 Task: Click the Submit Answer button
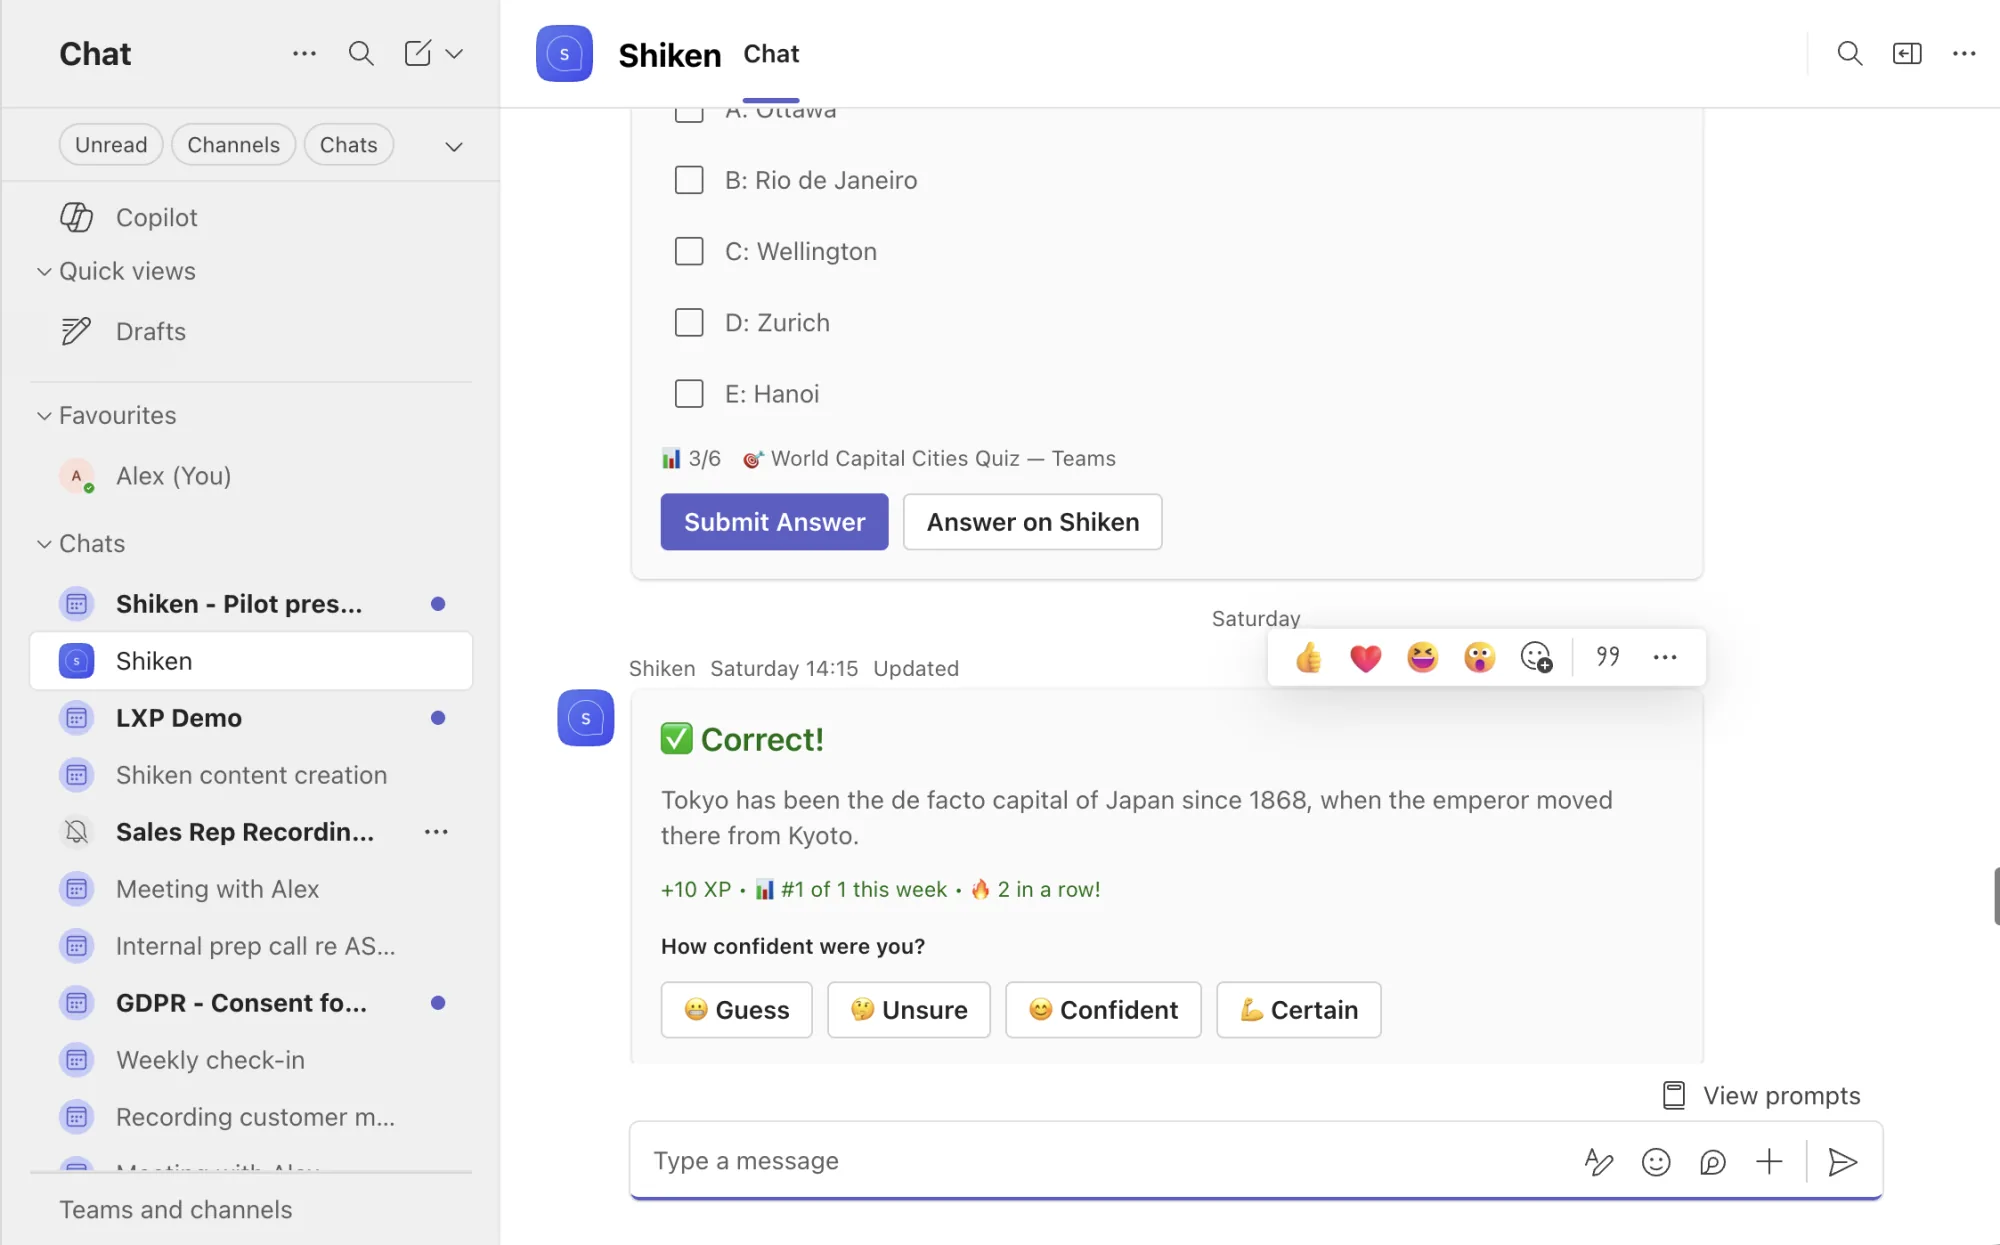[x=774, y=522]
